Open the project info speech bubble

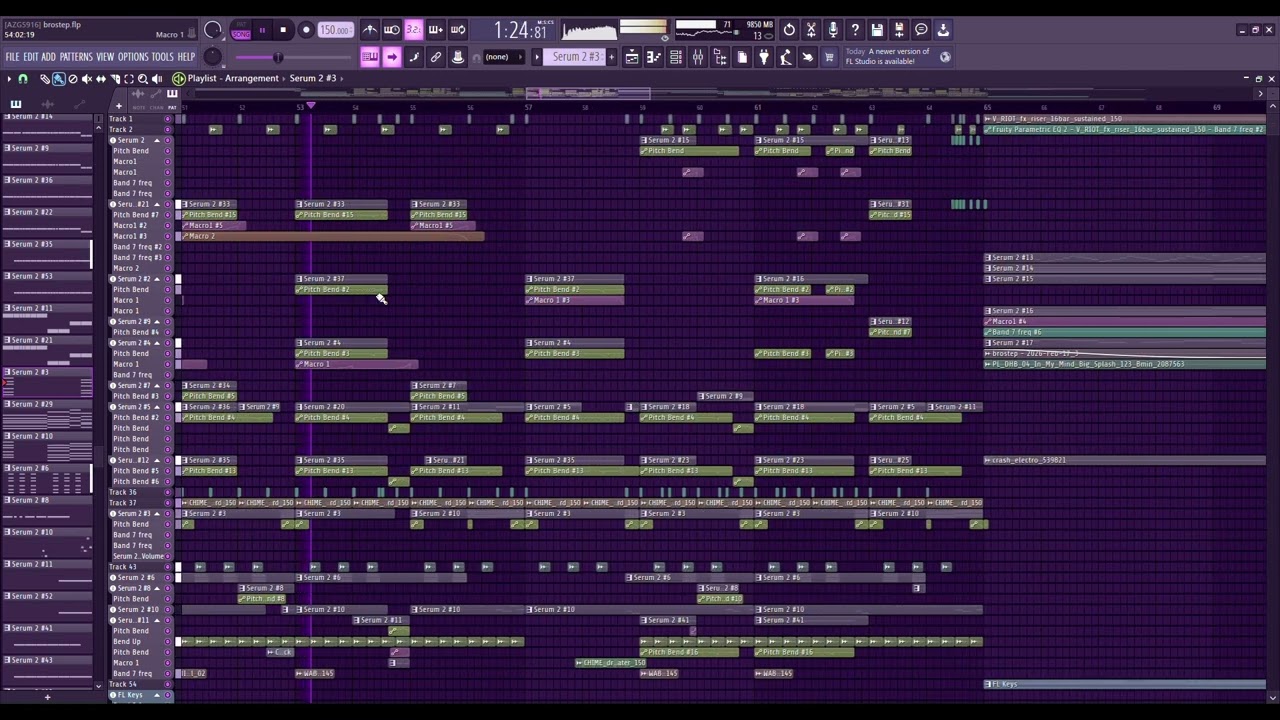pos(921,29)
